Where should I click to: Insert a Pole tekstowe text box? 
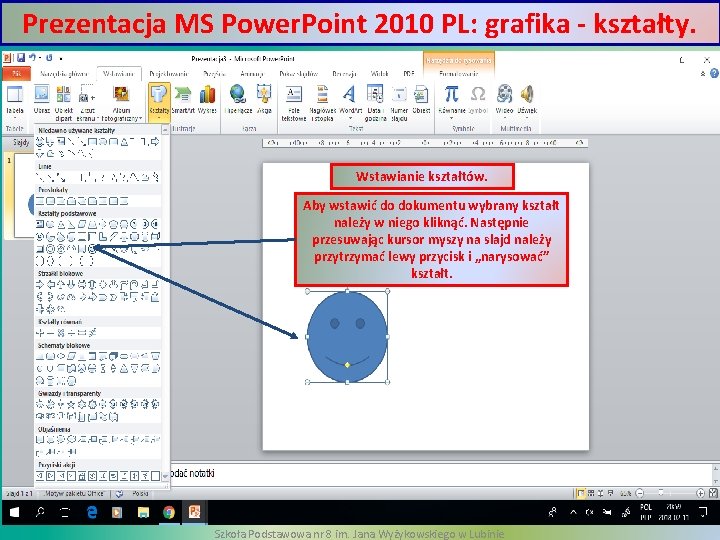click(x=293, y=102)
